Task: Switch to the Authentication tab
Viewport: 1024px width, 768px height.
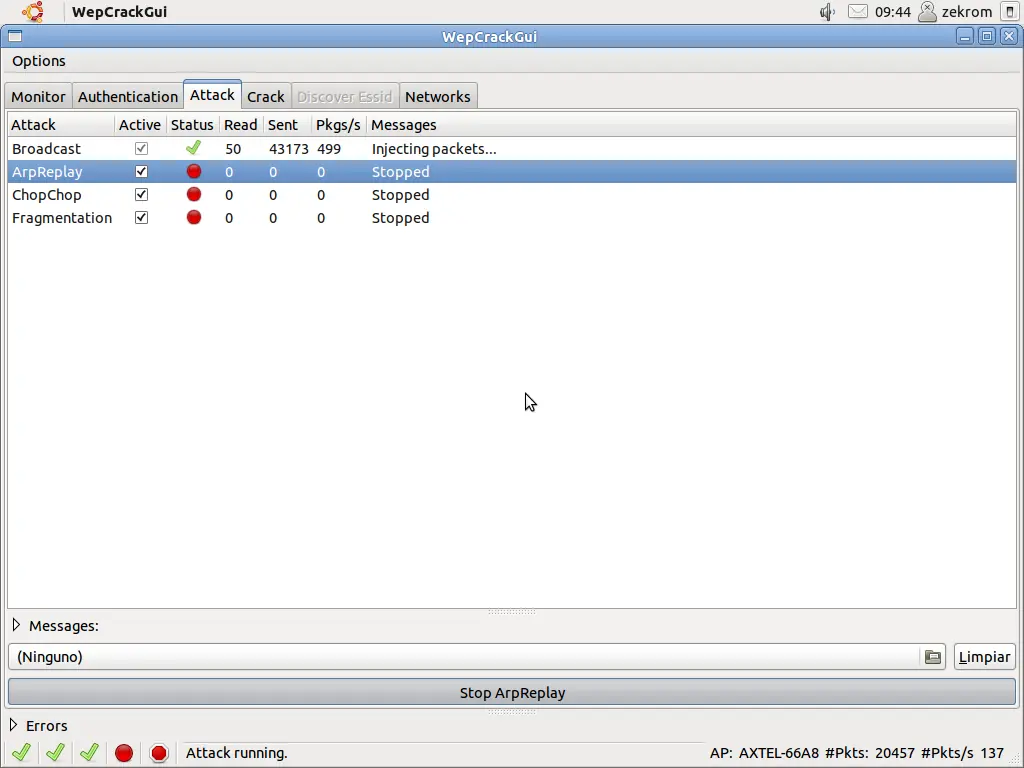Action: [128, 97]
